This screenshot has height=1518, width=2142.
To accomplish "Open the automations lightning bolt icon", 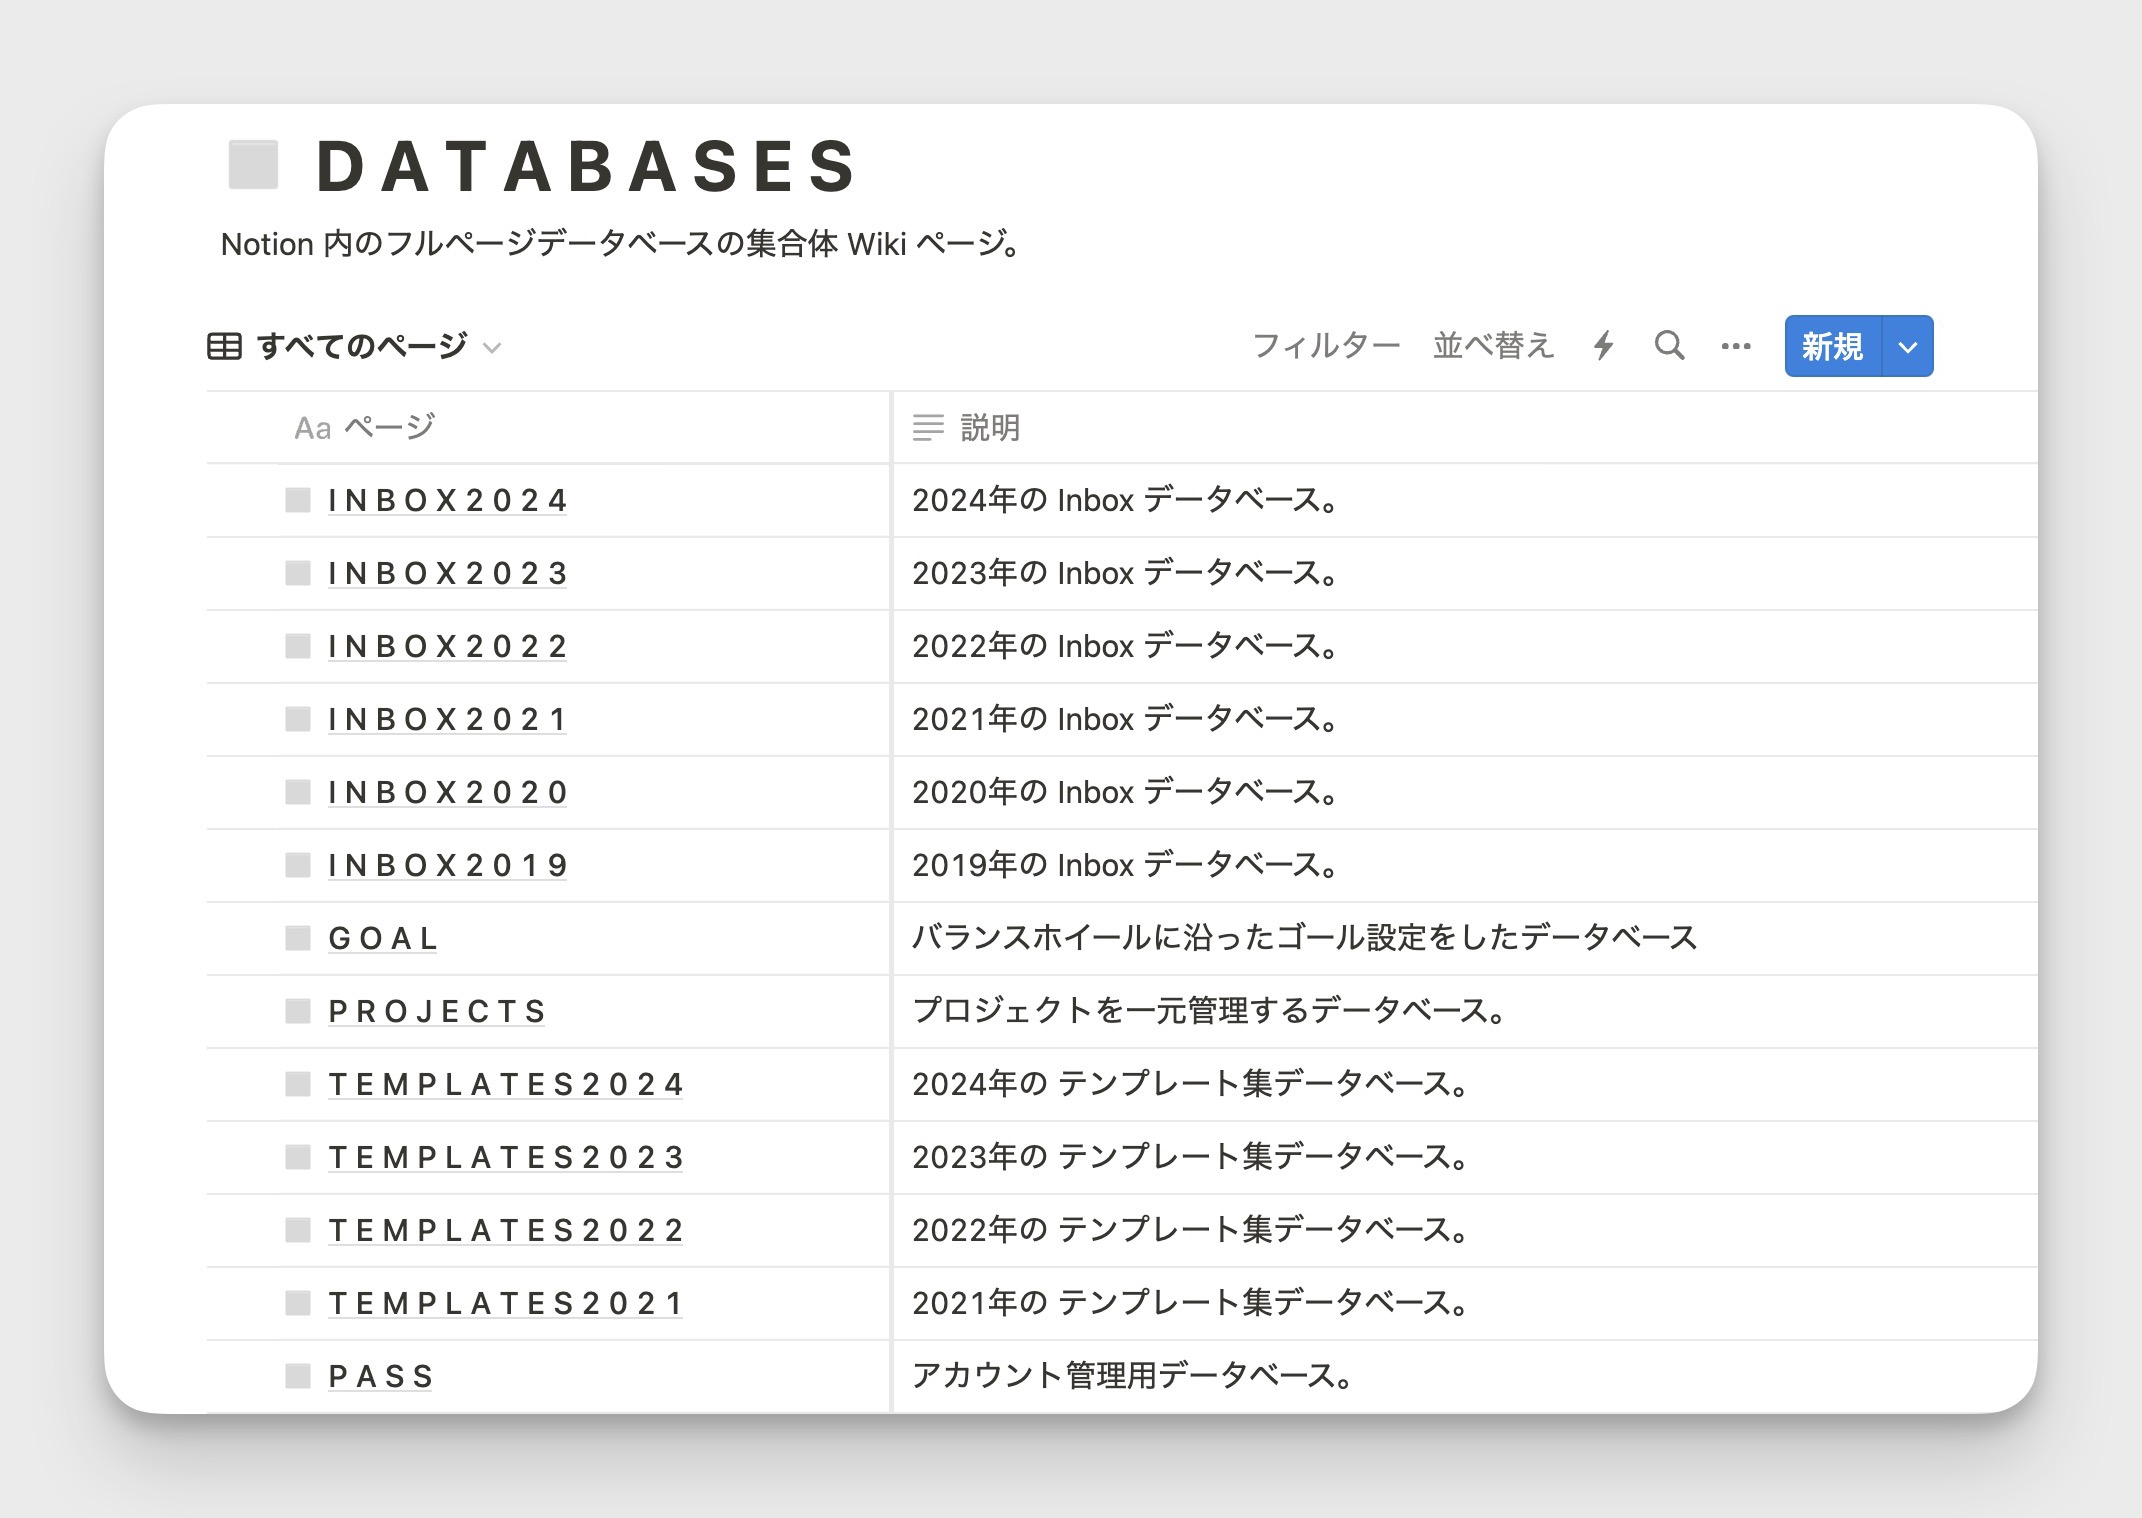I will (1604, 346).
